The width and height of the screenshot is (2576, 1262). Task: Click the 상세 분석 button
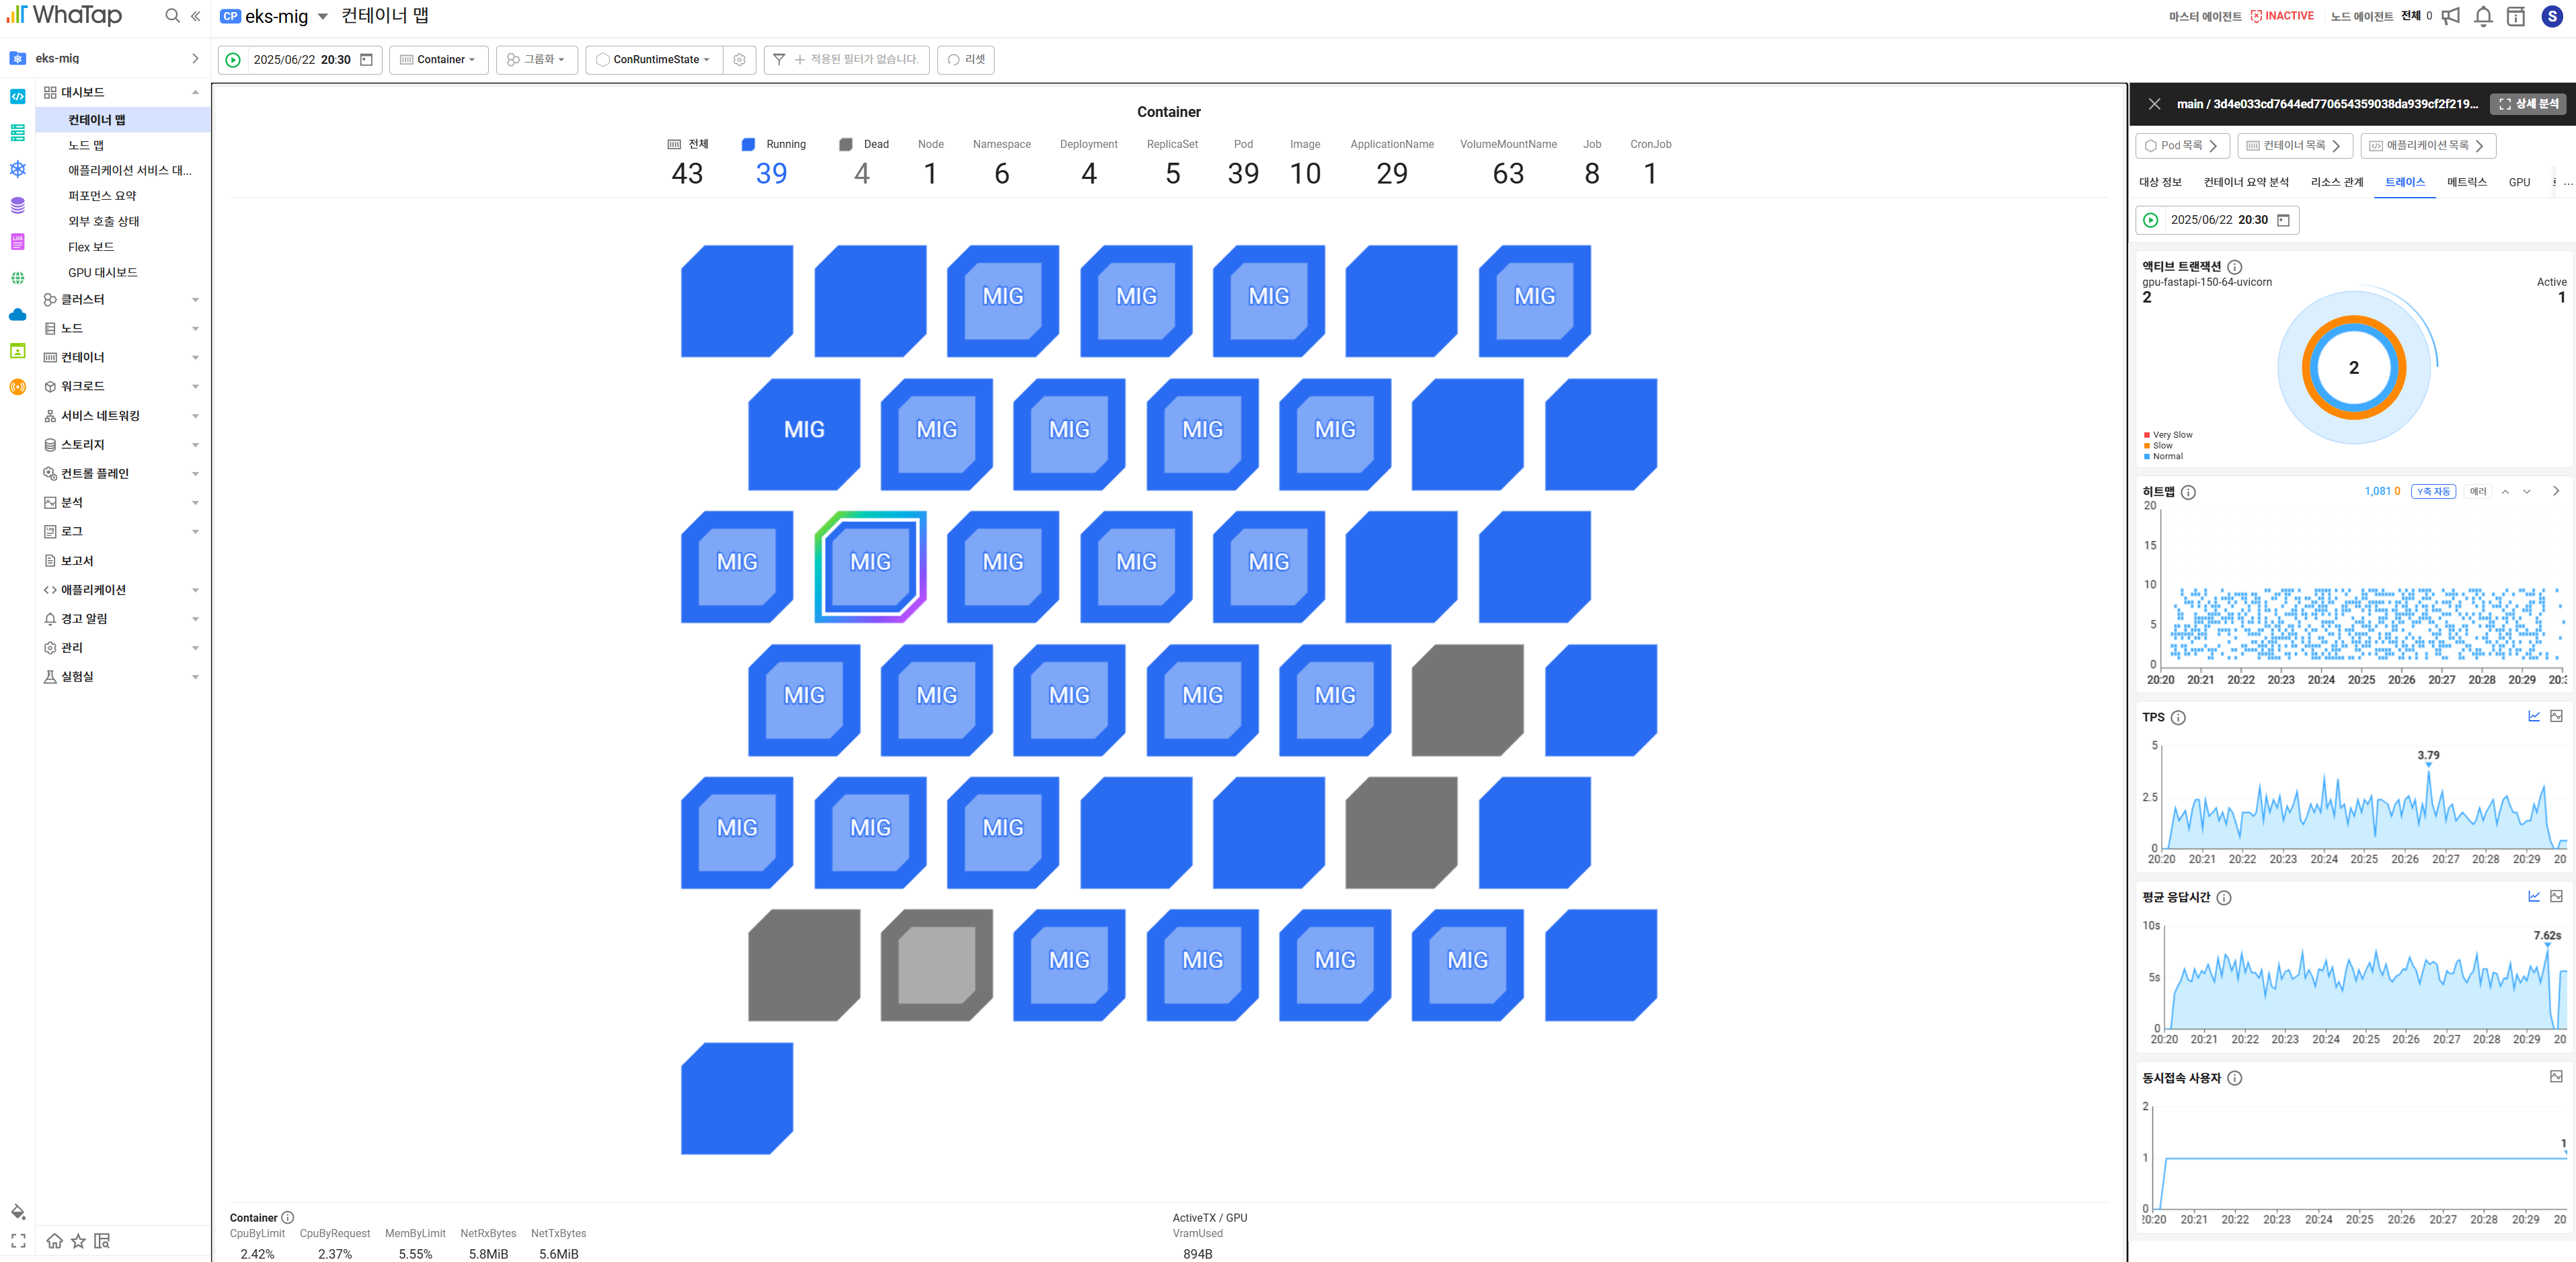(x=2528, y=104)
